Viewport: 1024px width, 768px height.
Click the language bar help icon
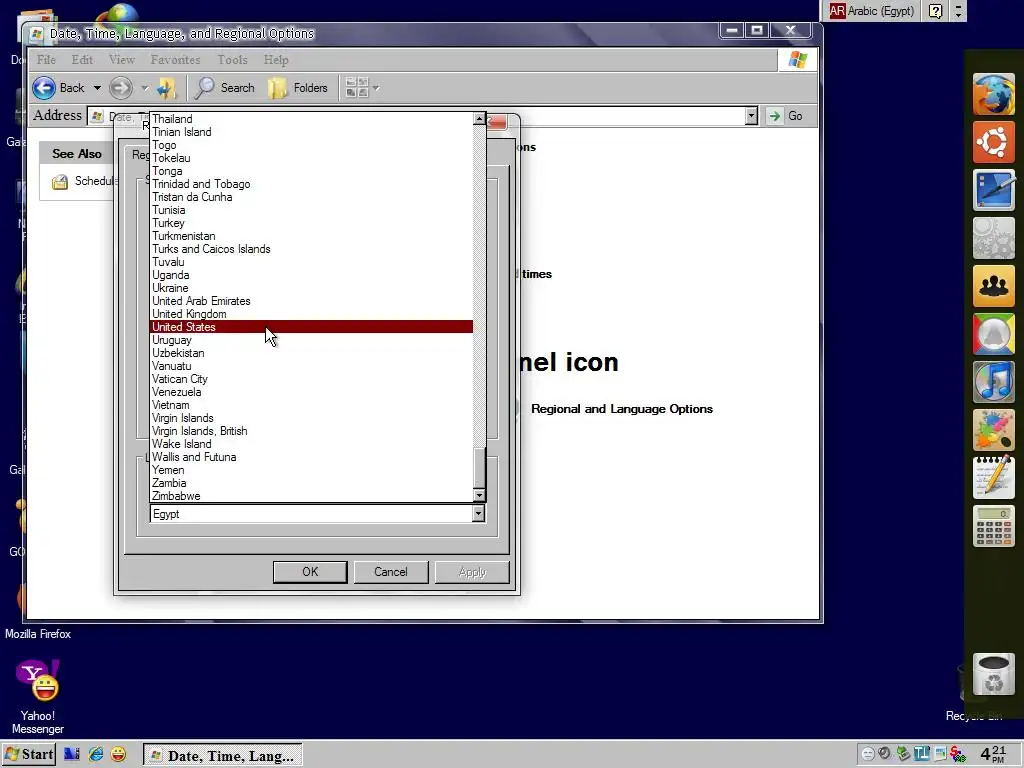(x=935, y=10)
